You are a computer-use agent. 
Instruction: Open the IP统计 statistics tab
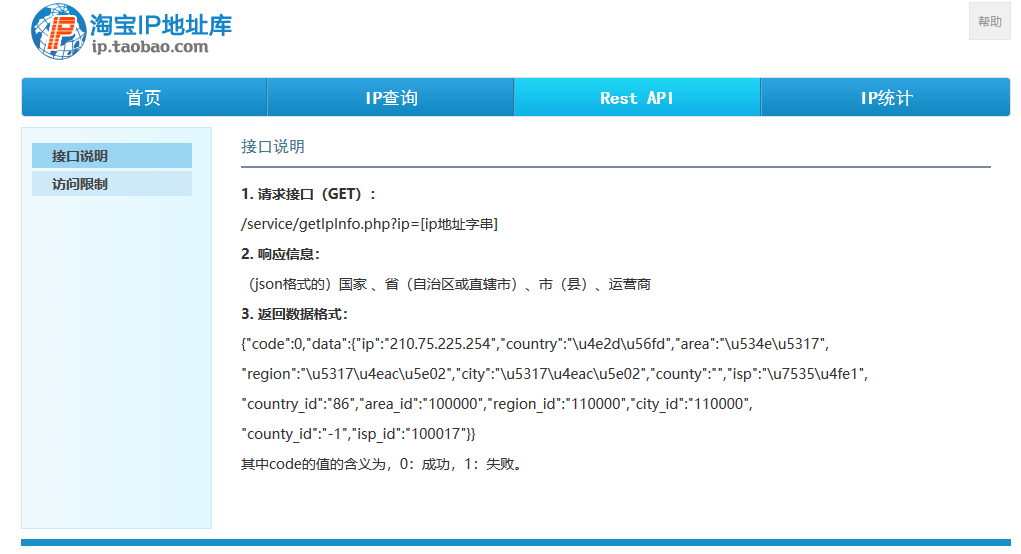pyautogui.click(x=886, y=98)
